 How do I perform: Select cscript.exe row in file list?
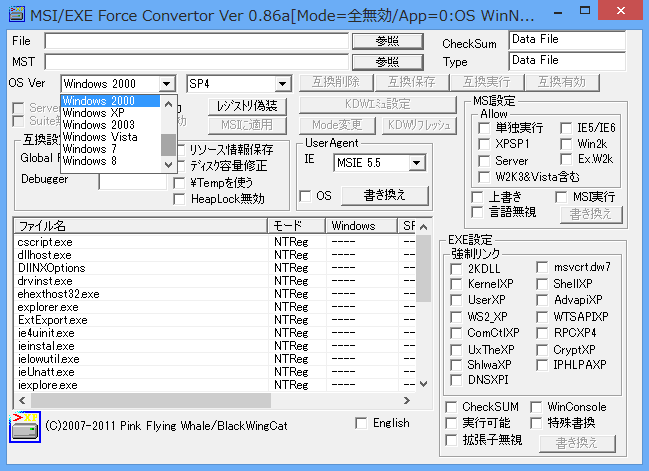(x=215, y=242)
